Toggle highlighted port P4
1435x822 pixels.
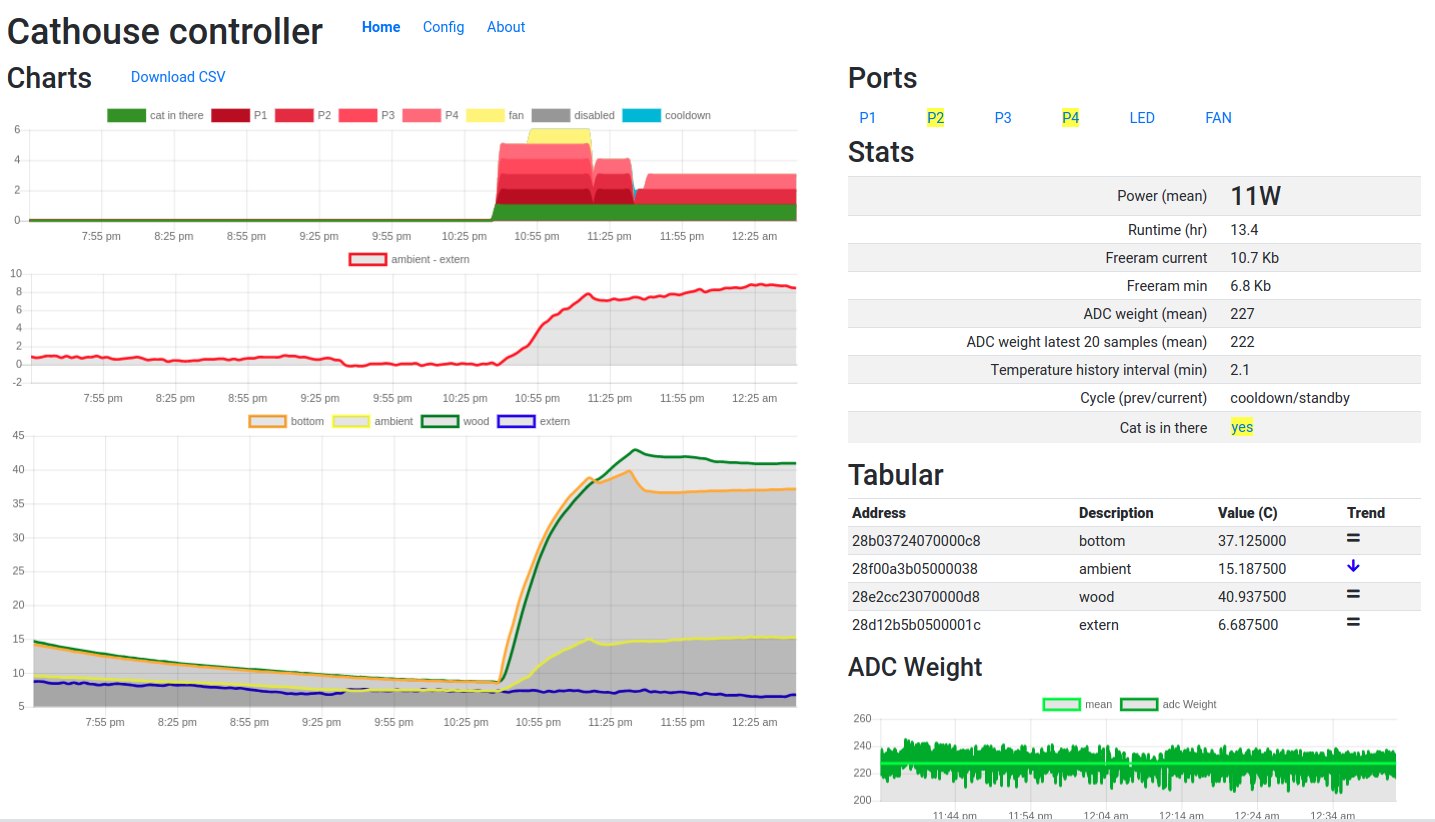pyautogui.click(x=1070, y=118)
